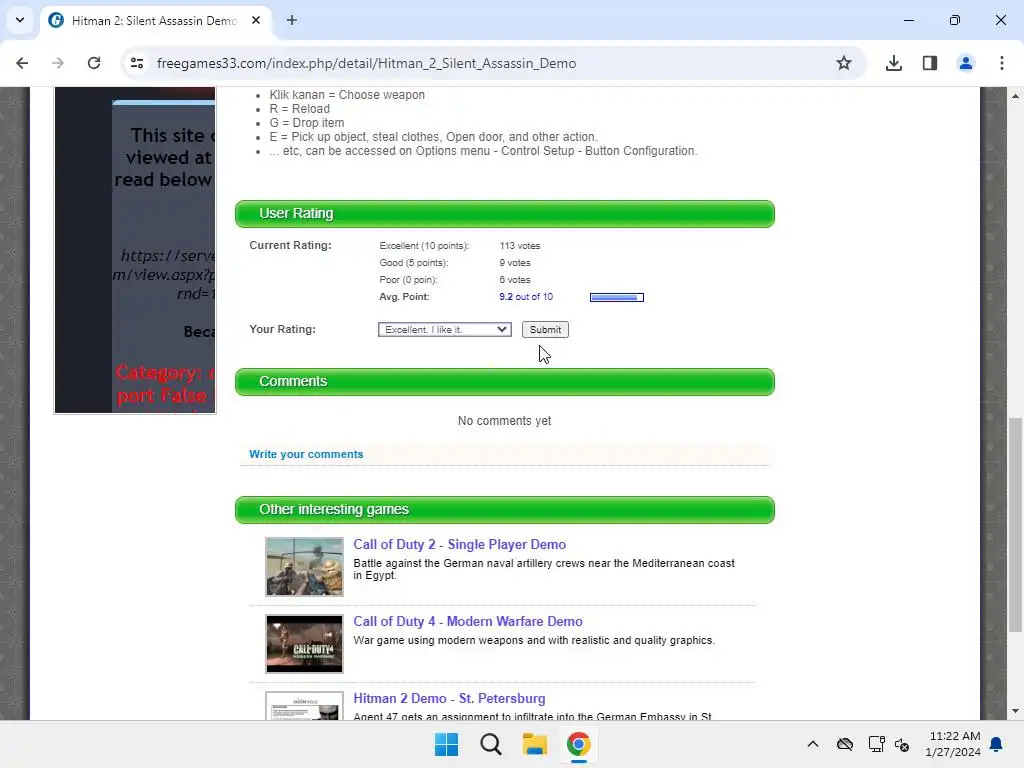Click the 113 votes text
Viewport: 1024px width, 768px height.
(x=520, y=246)
